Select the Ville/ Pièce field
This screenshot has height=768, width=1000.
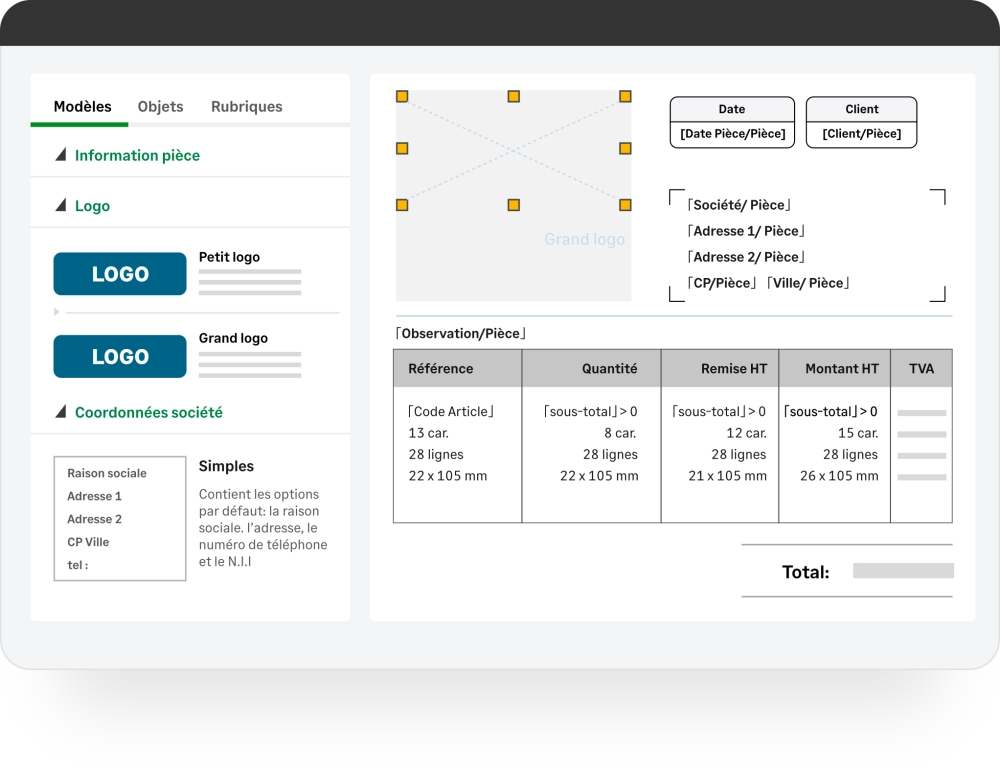tap(808, 283)
